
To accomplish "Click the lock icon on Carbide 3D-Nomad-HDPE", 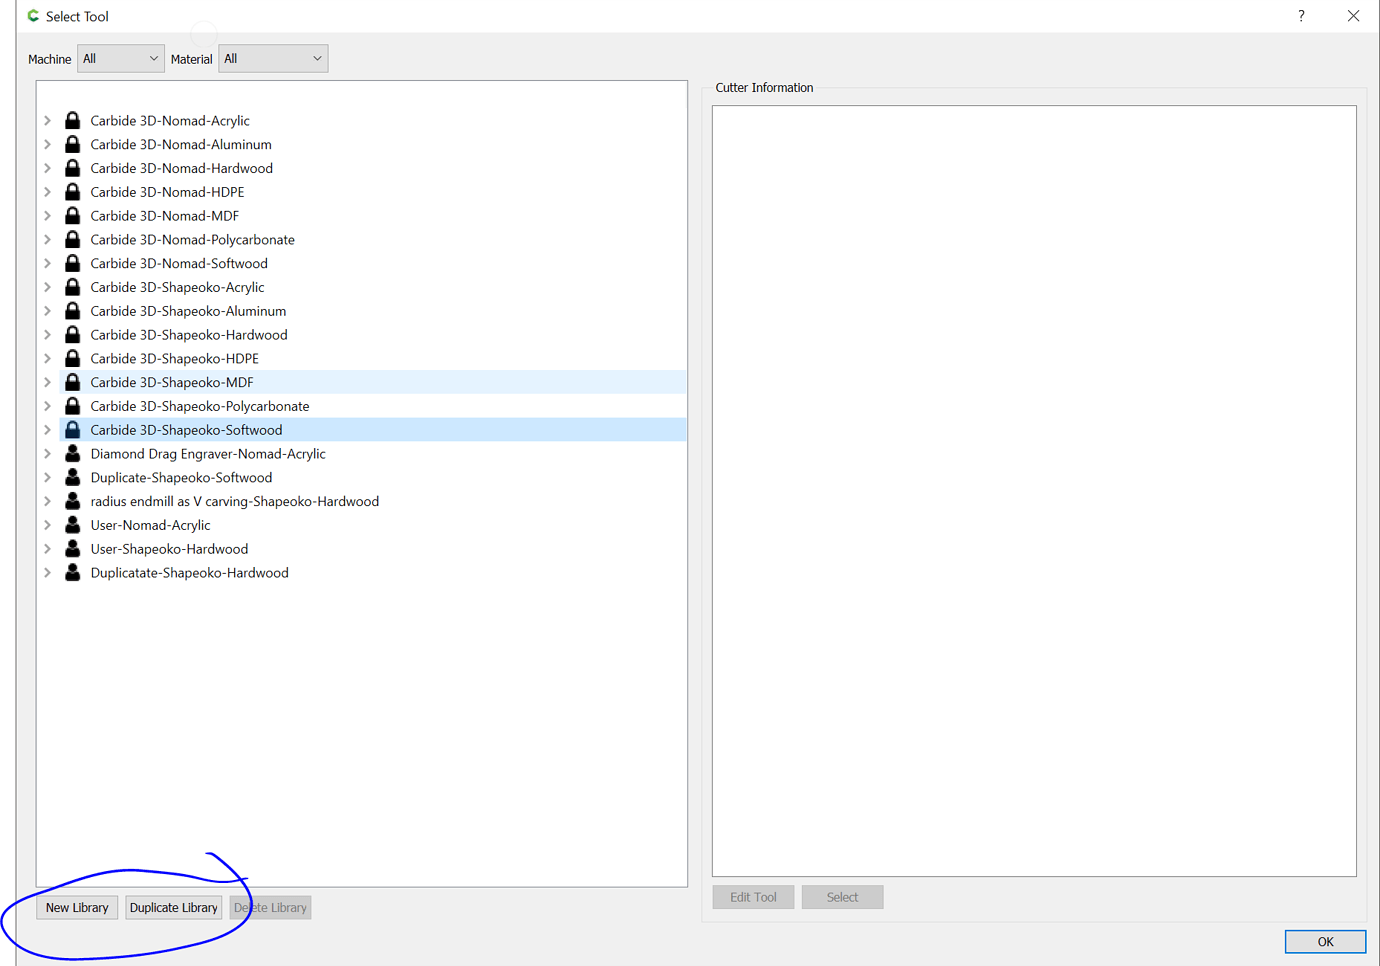I will [71, 191].
